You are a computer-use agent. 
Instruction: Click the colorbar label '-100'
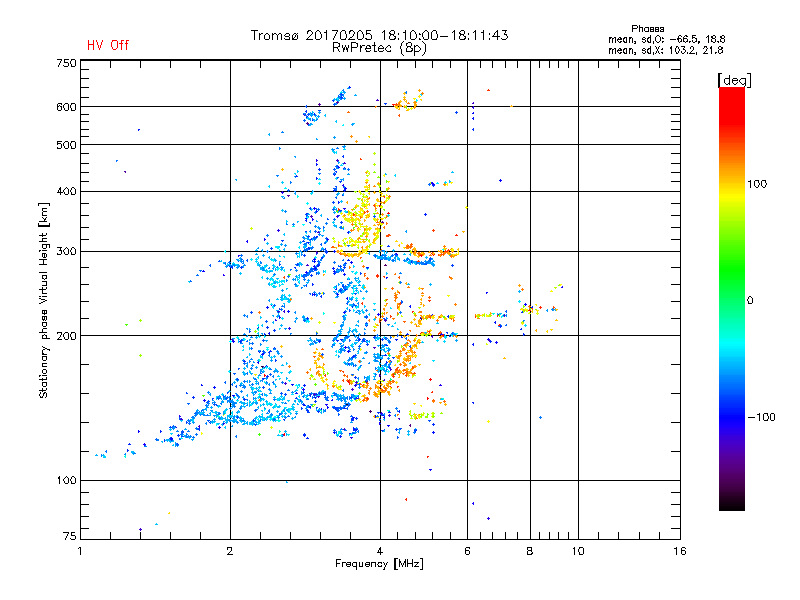tap(761, 417)
